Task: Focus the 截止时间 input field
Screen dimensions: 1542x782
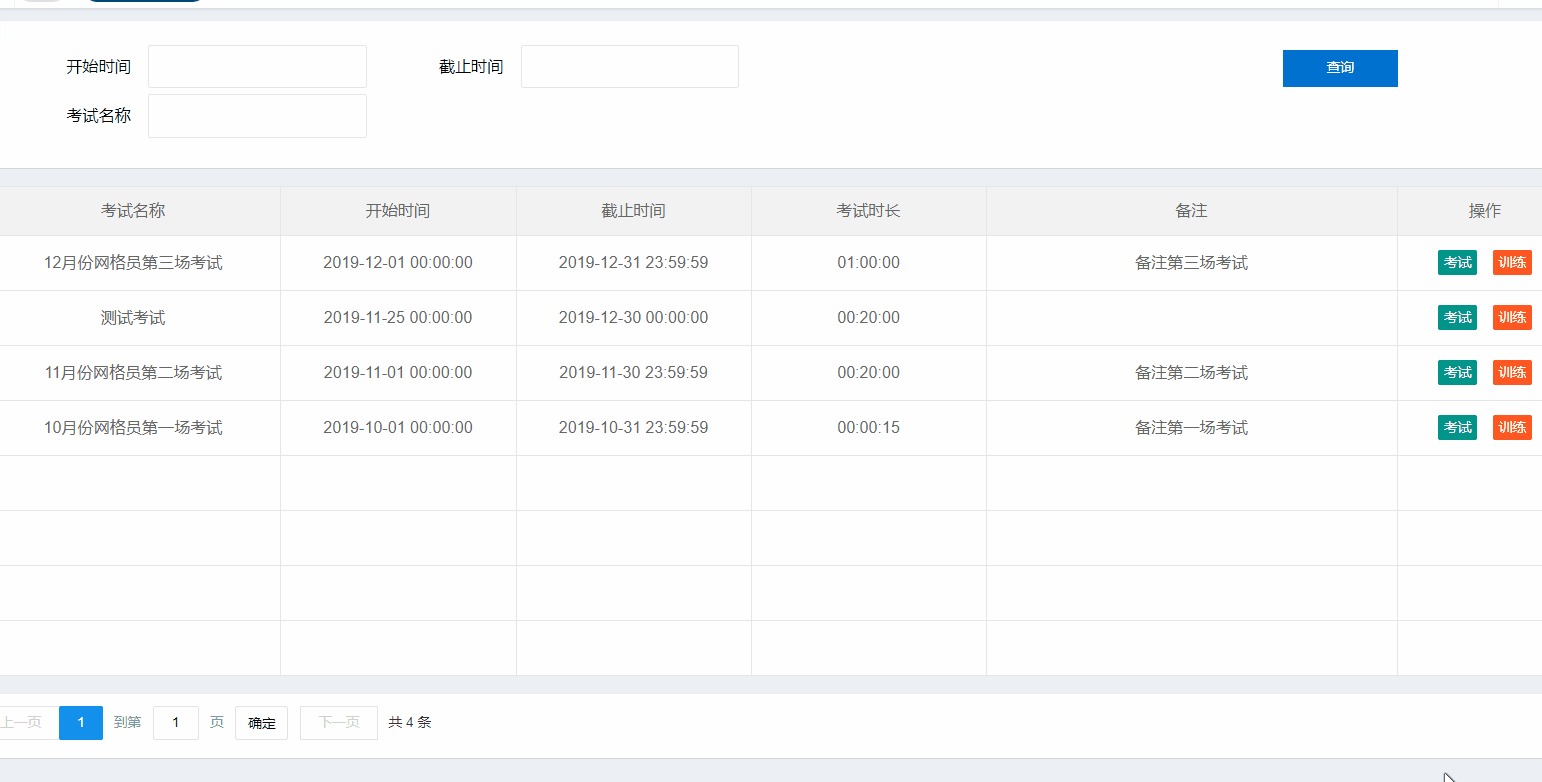Action: point(629,67)
